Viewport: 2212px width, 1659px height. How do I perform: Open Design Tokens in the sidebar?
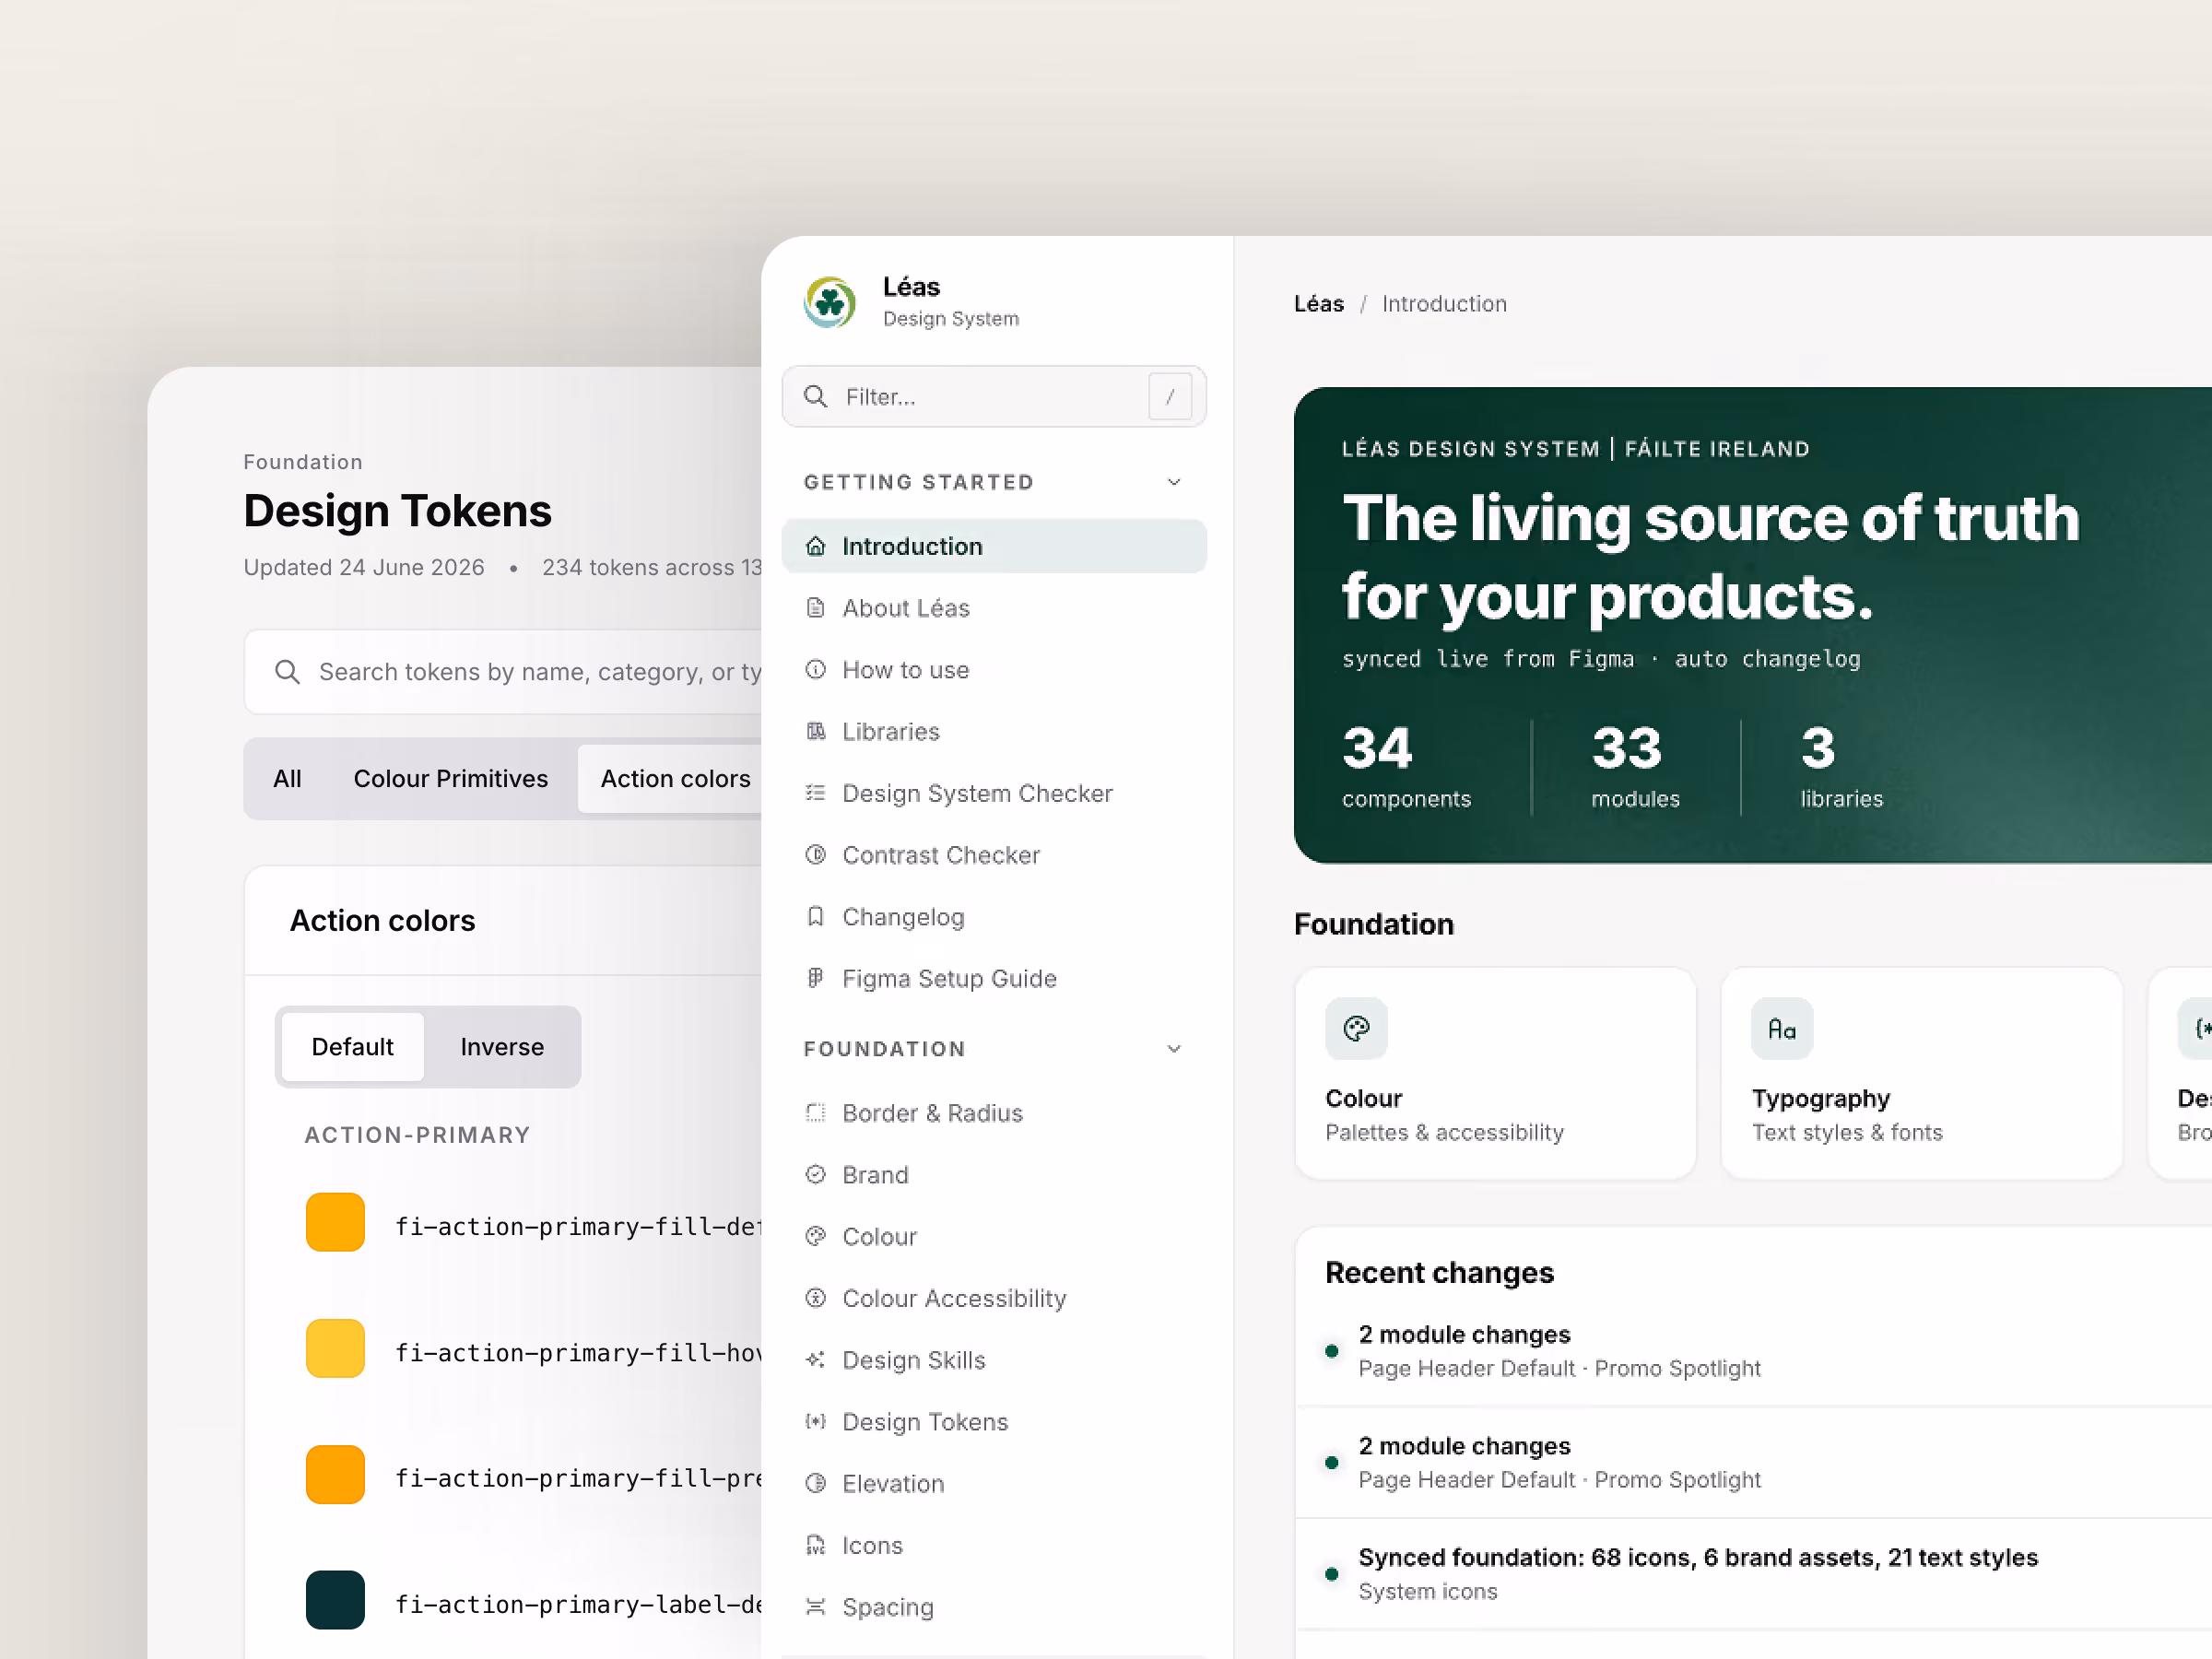click(994, 1422)
